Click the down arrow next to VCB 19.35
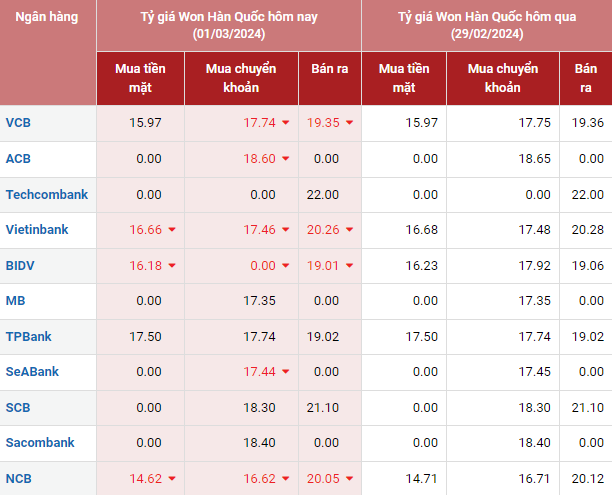The height and width of the screenshot is (495, 612). click(349, 123)
